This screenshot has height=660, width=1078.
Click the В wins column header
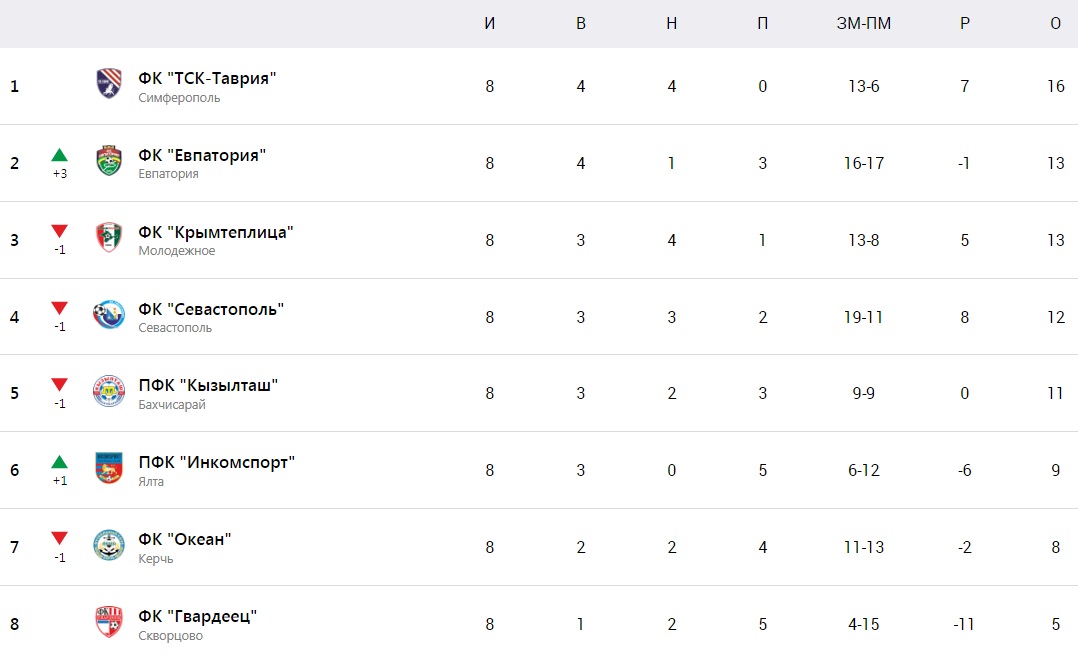(581, 23)
